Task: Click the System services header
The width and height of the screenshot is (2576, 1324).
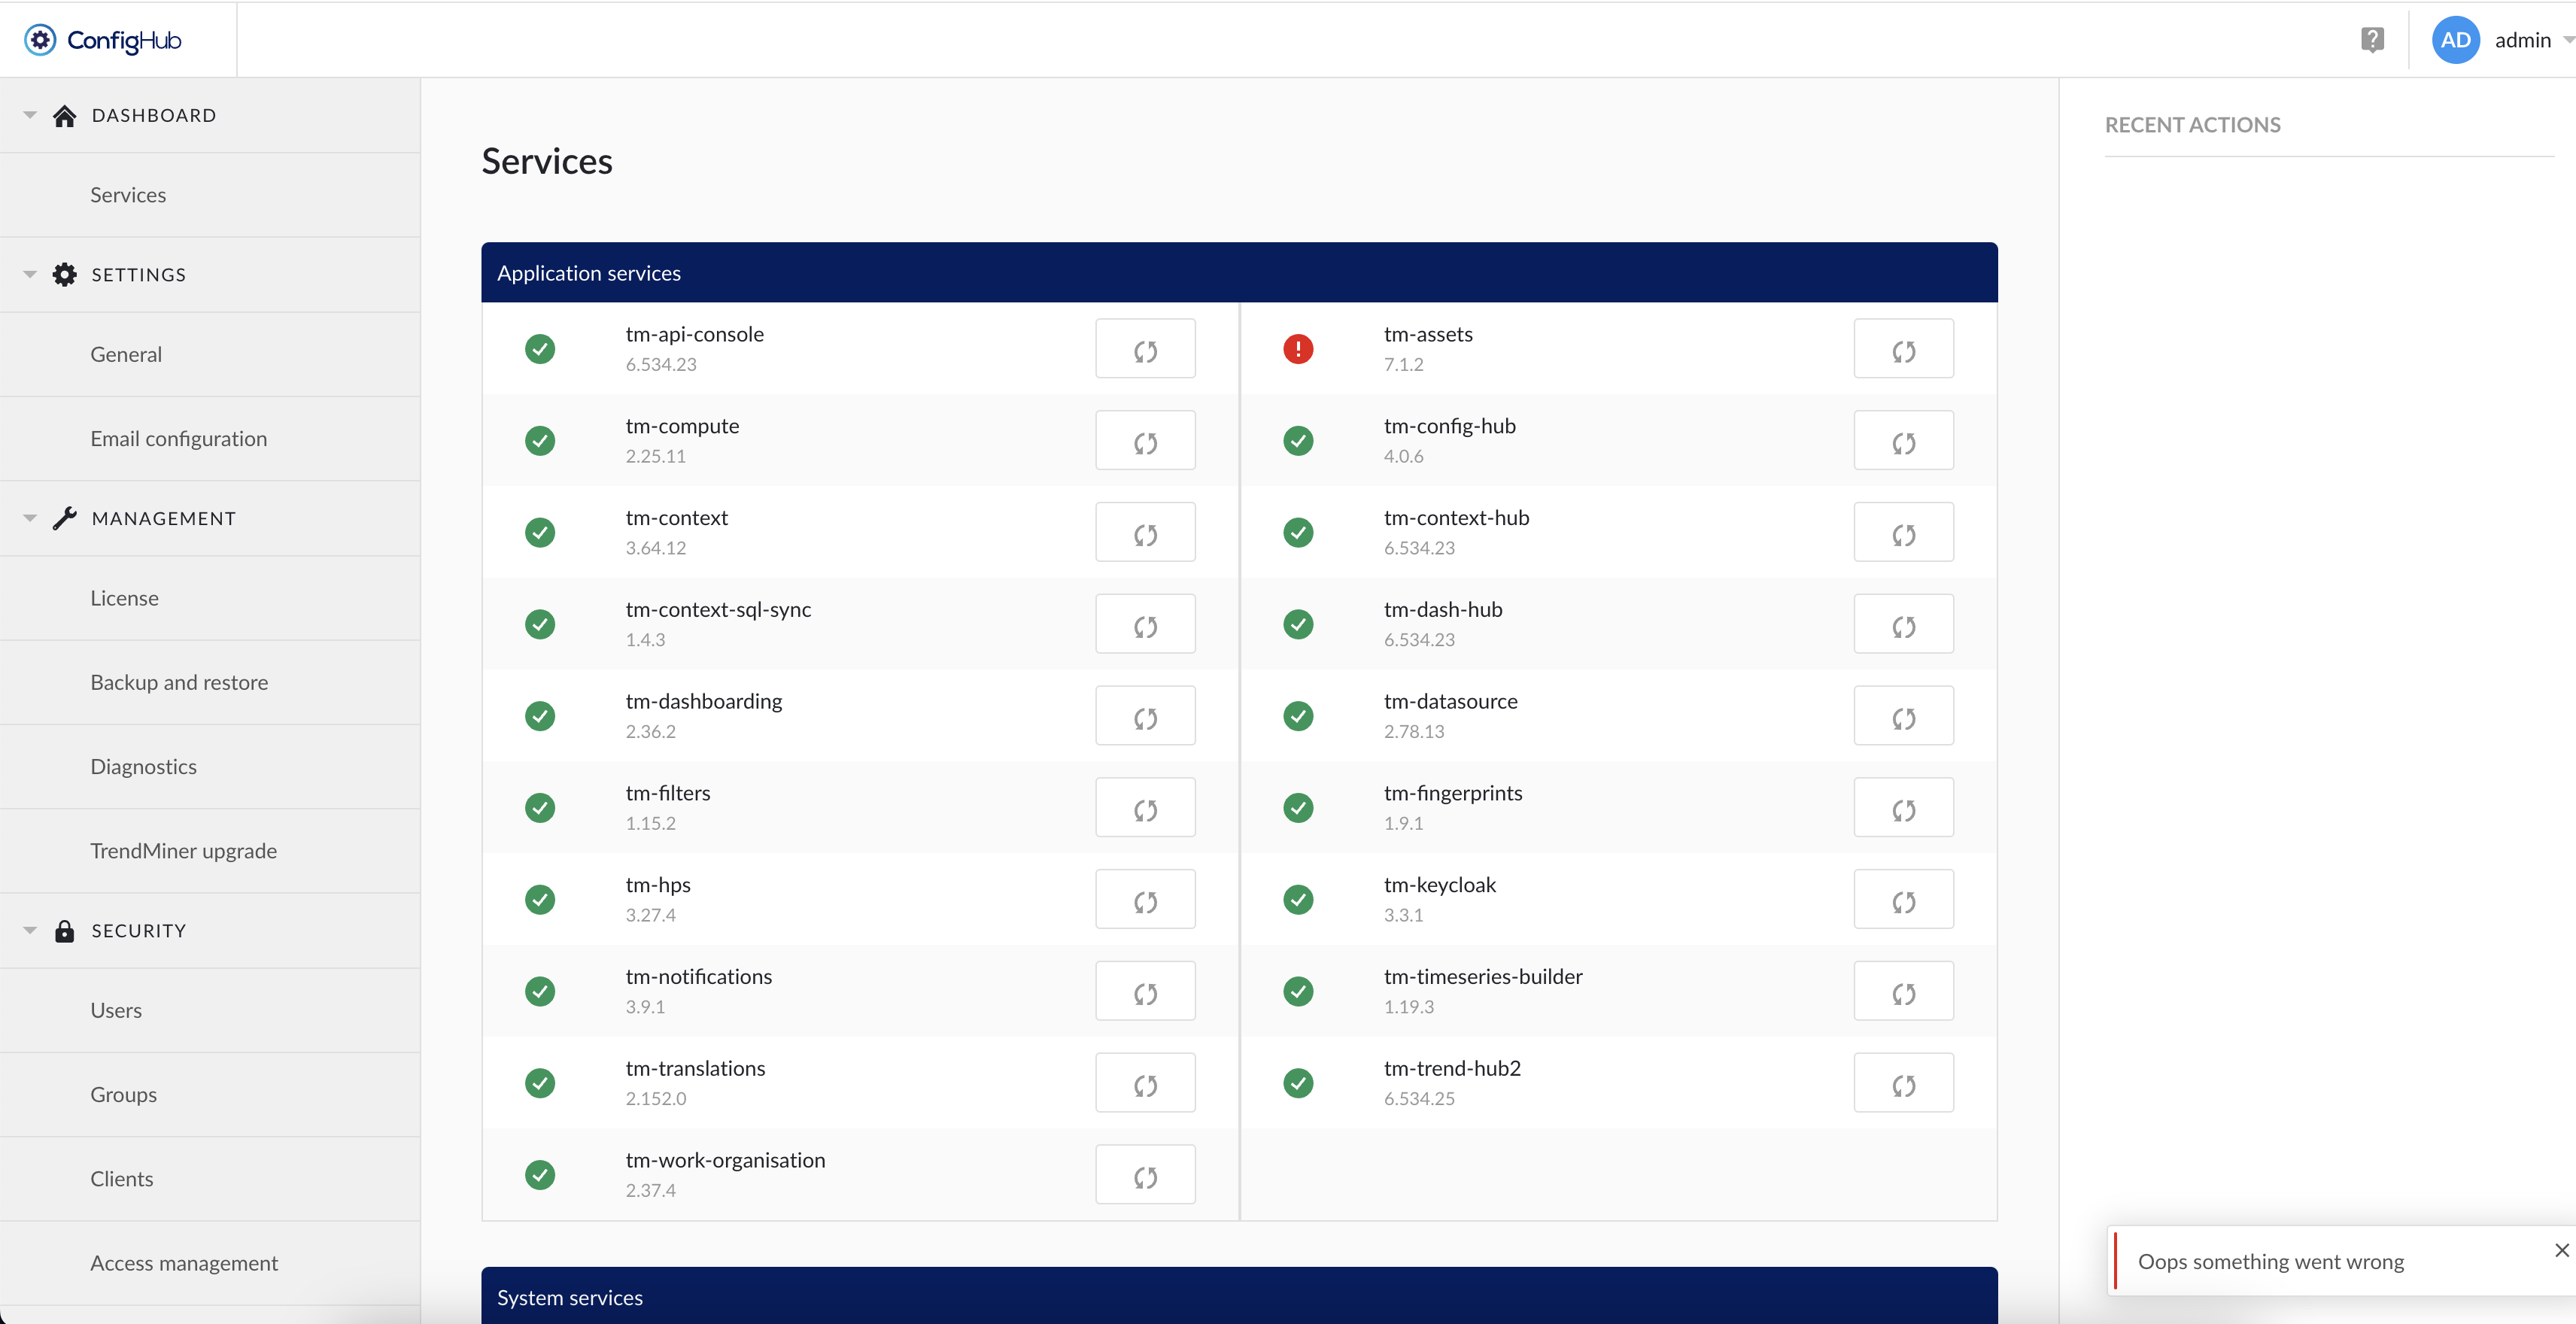Action: (1239, 1296)
